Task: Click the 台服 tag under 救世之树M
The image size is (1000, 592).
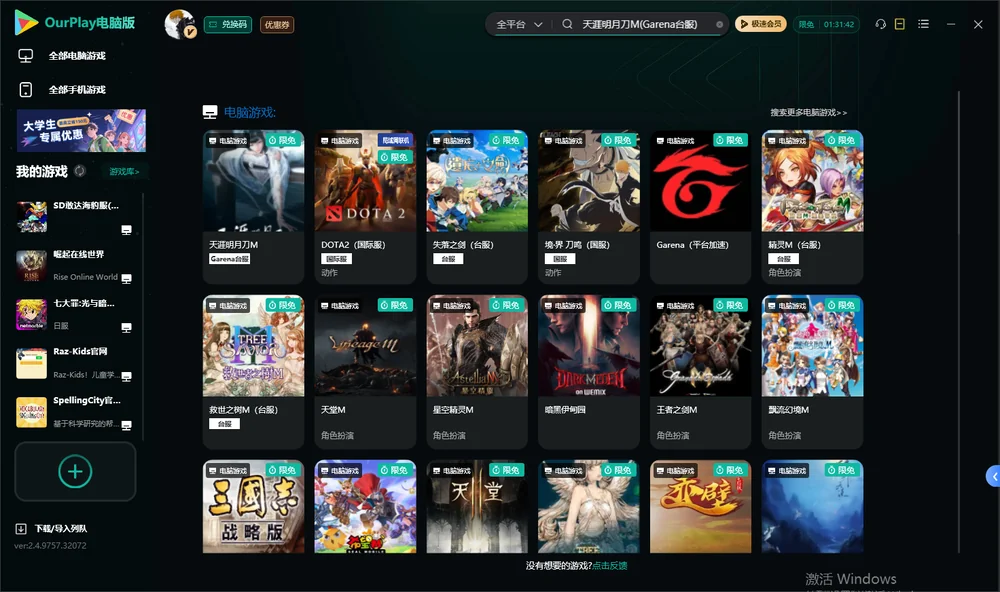Action: (224, 424)
